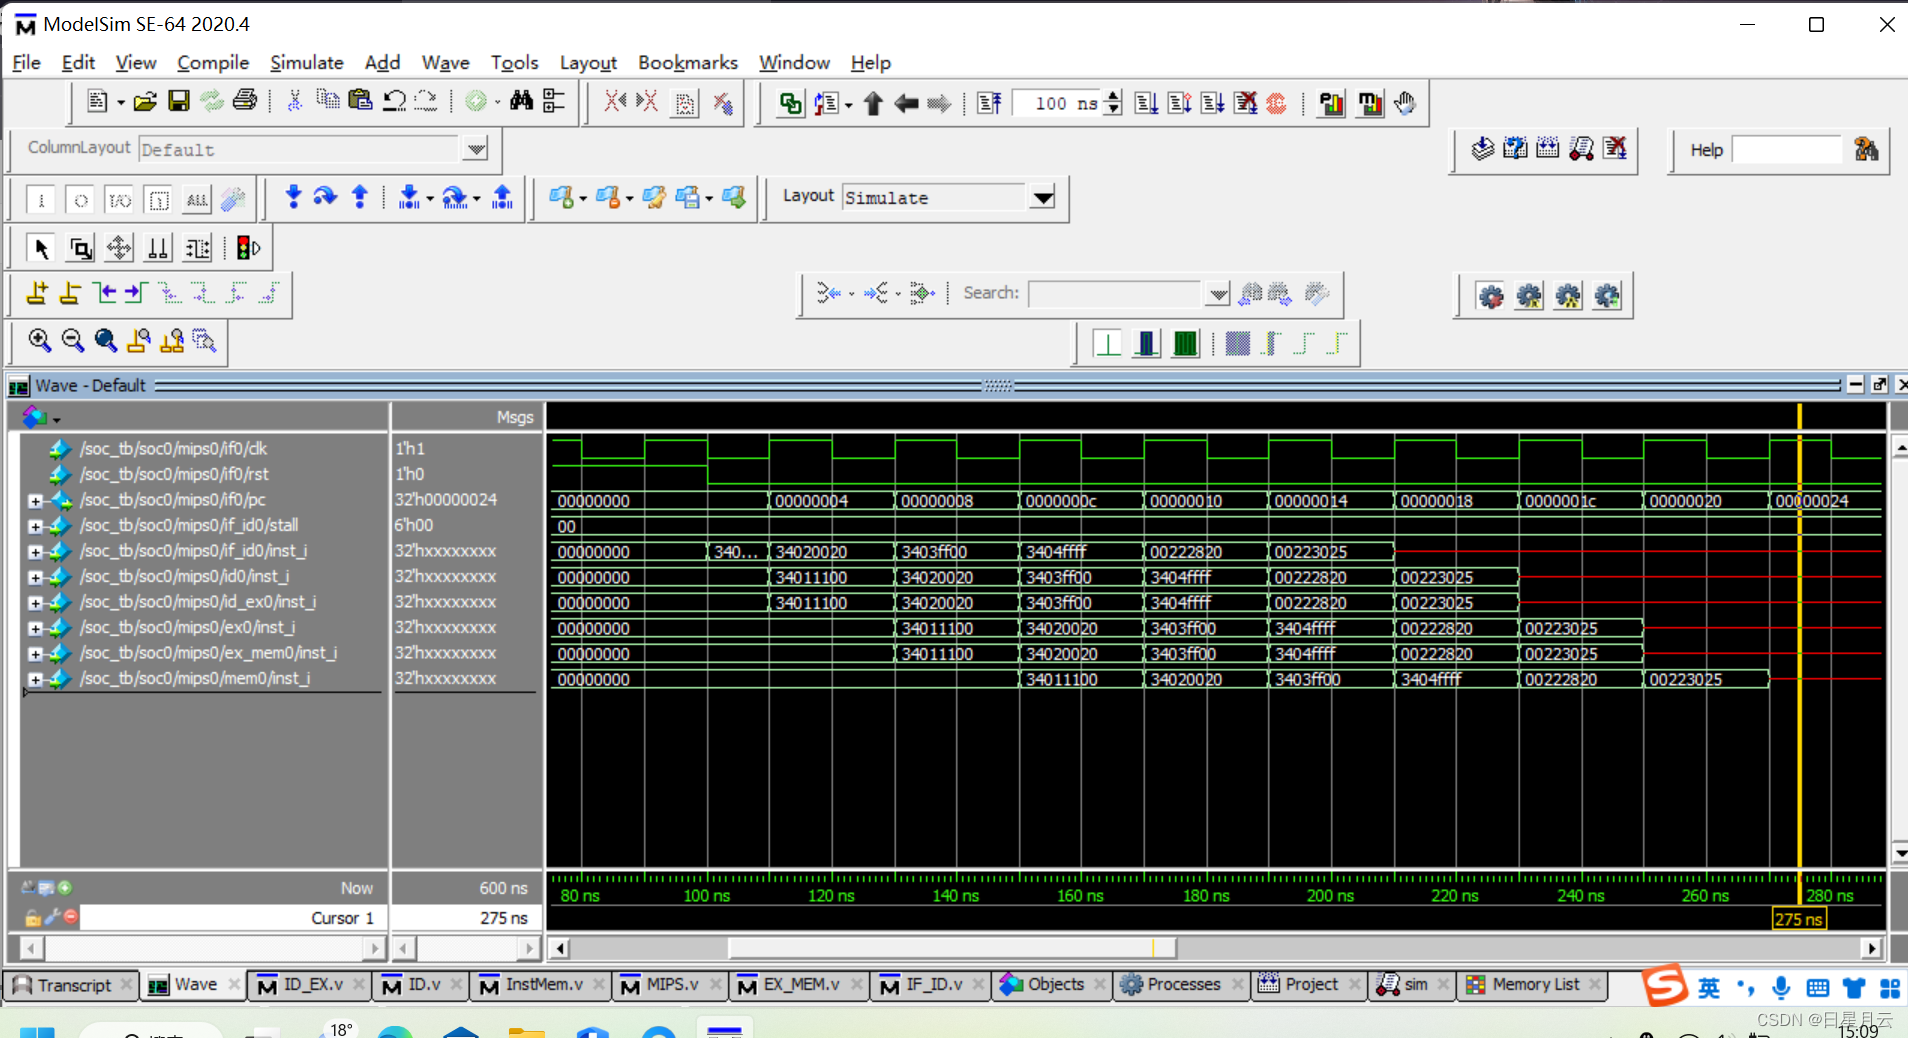Expand the if_id0/stall signal

(35, 526)
